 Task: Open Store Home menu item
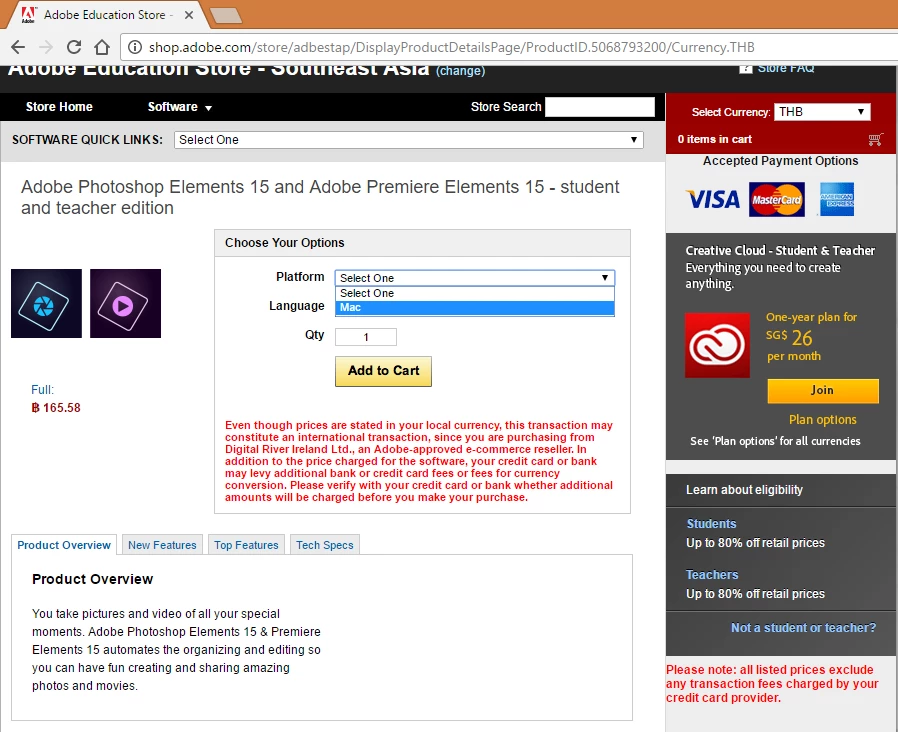tap(59, 107)
